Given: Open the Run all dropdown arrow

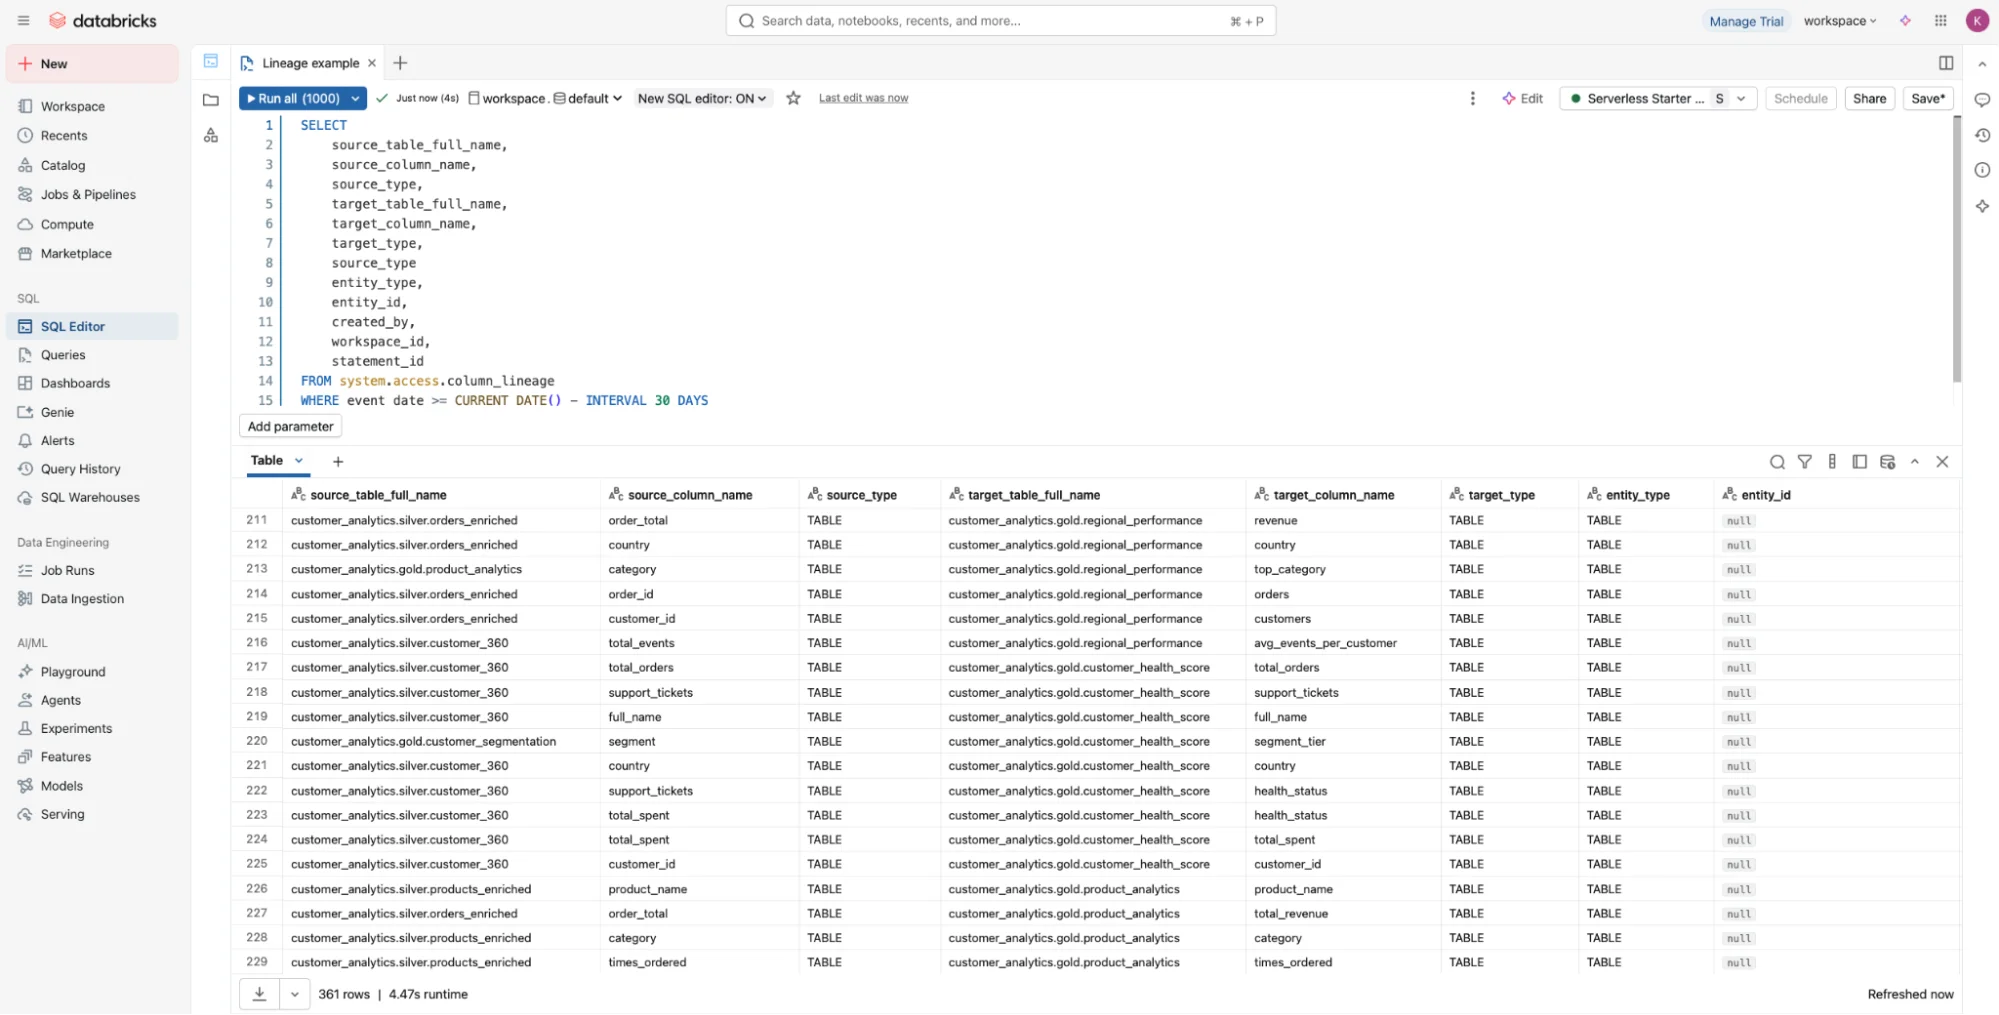Looking at the screenshot, I should [x=355, y=98].
